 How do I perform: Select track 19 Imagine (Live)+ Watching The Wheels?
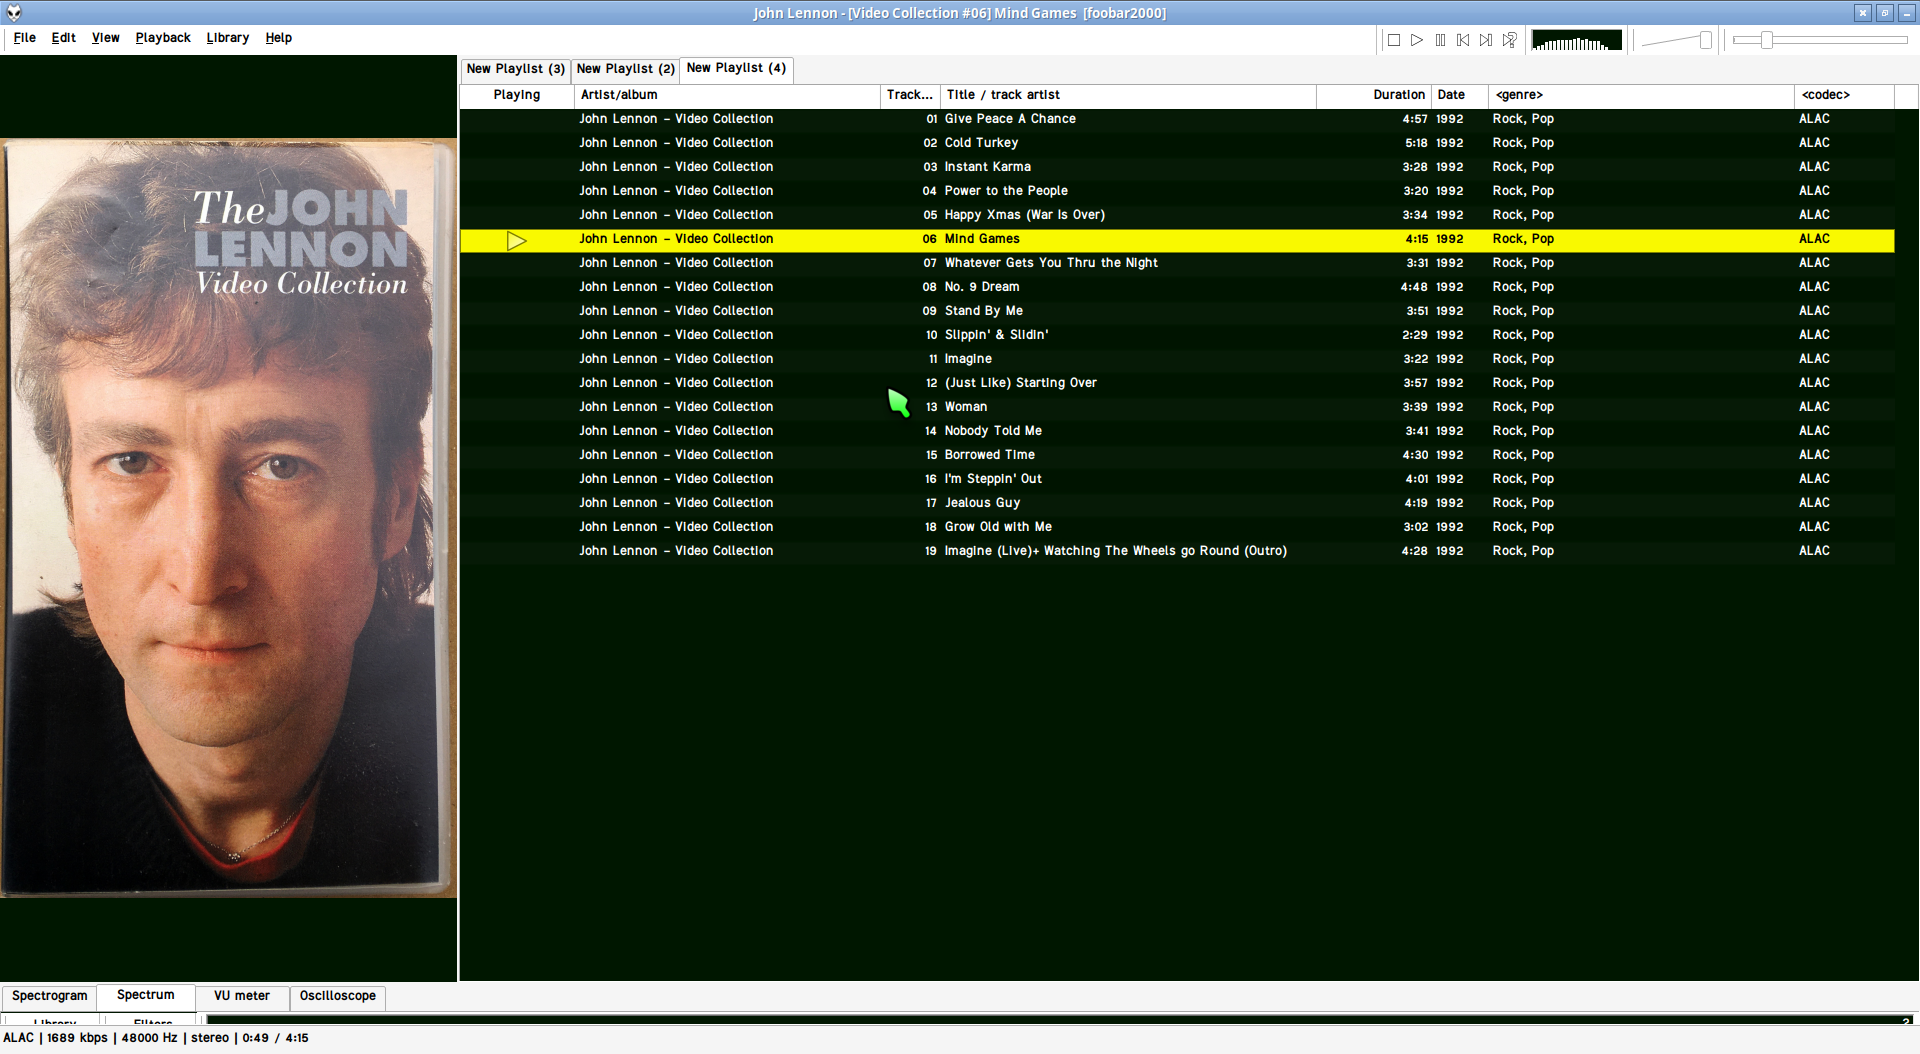[1177, 551]
